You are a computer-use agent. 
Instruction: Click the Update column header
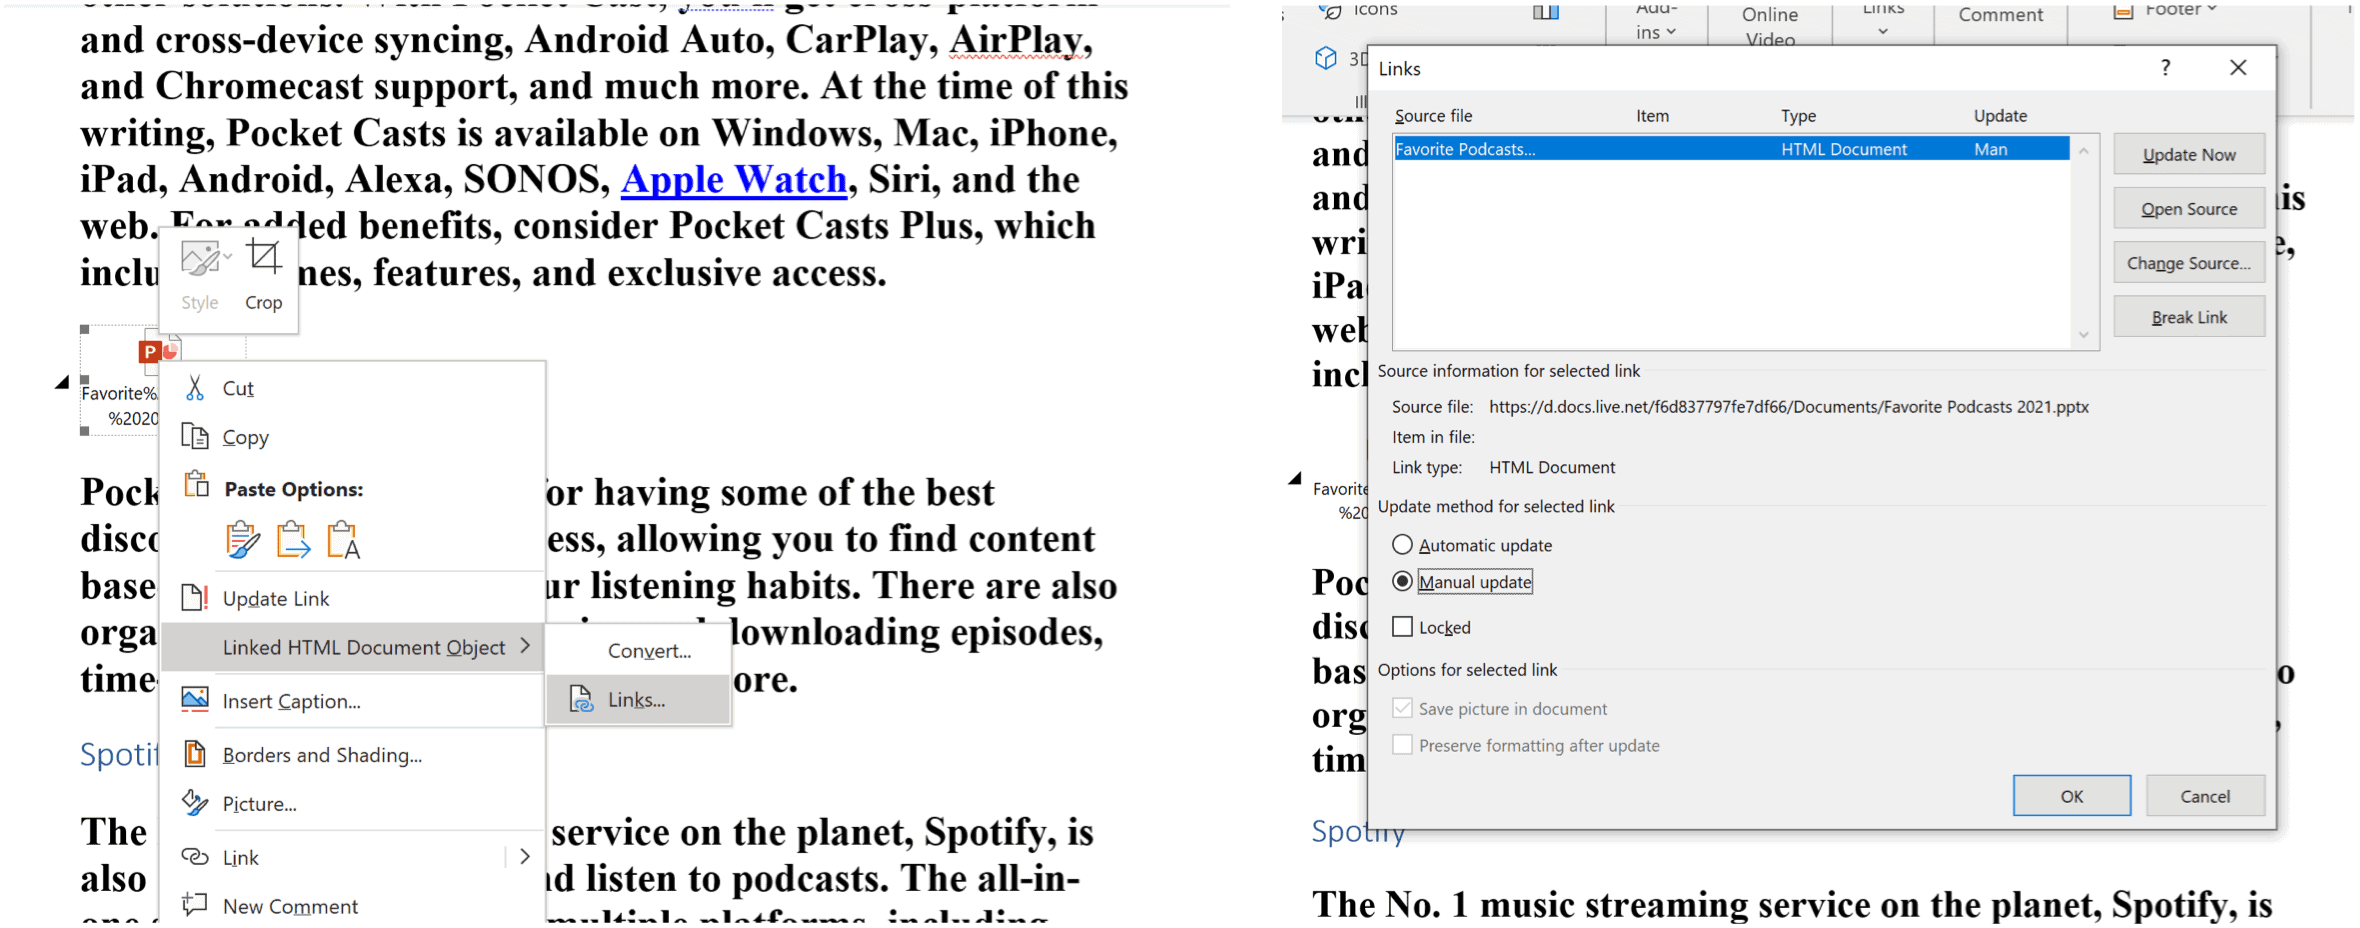[2000, 116]
